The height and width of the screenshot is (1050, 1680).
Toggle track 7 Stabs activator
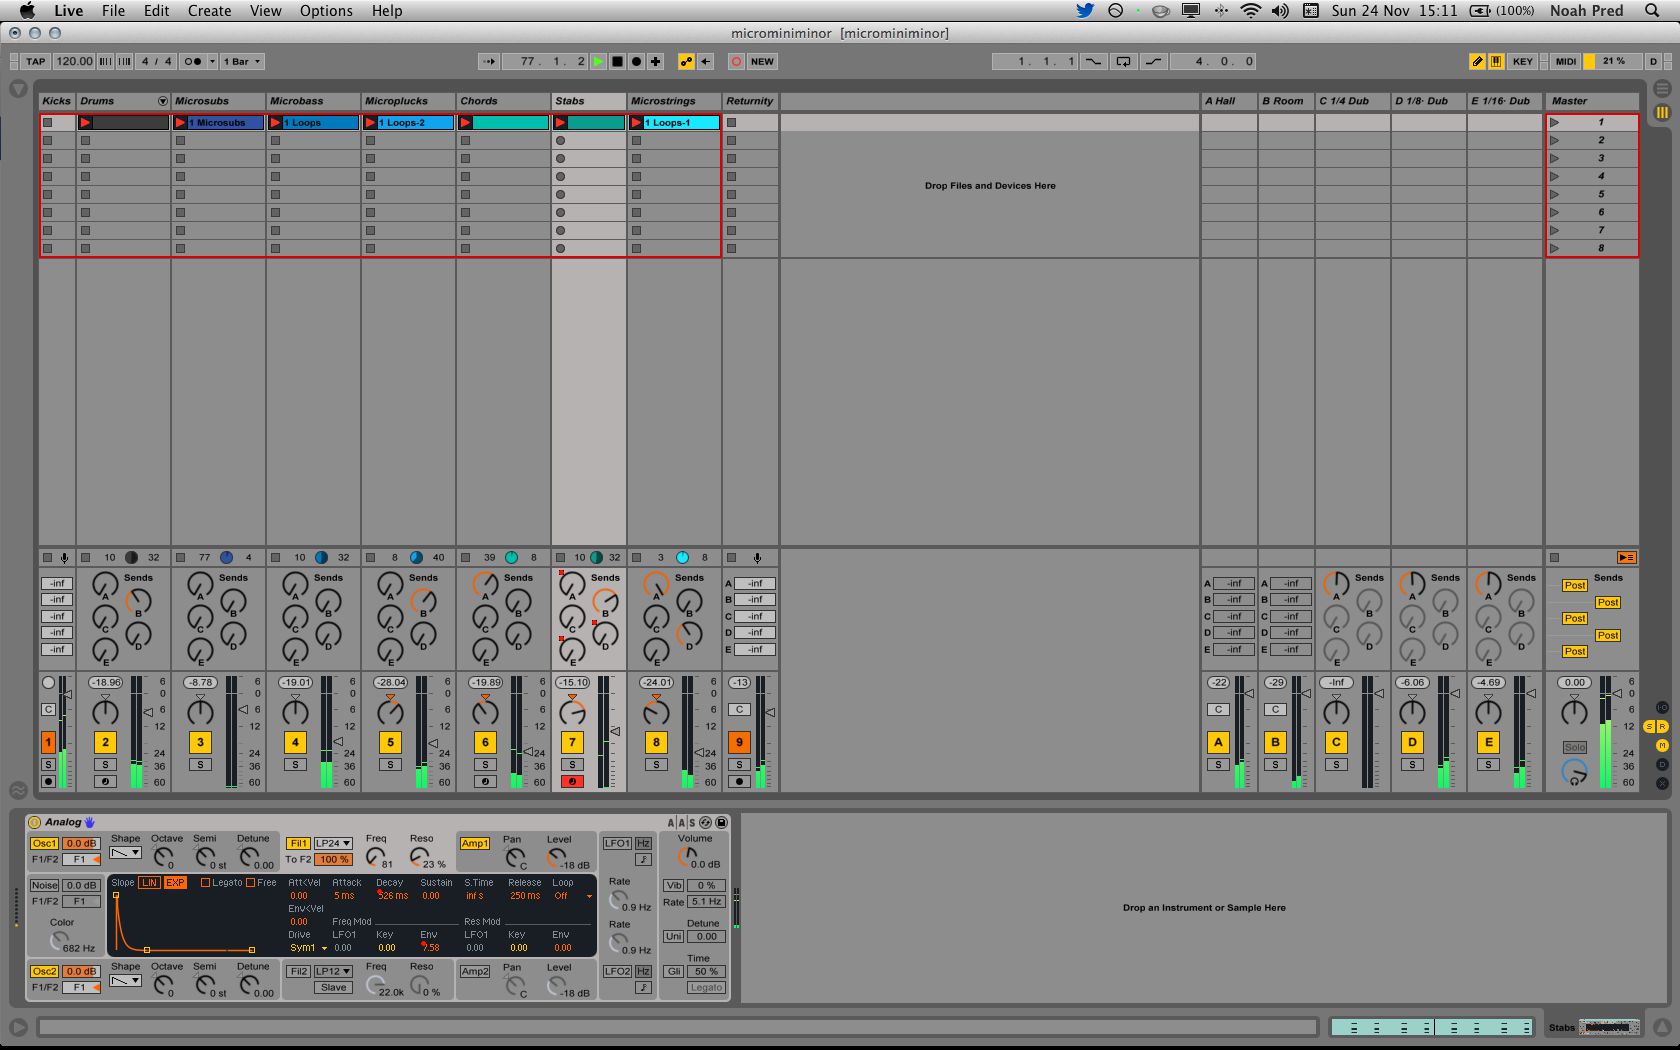(x=572, y=742)
